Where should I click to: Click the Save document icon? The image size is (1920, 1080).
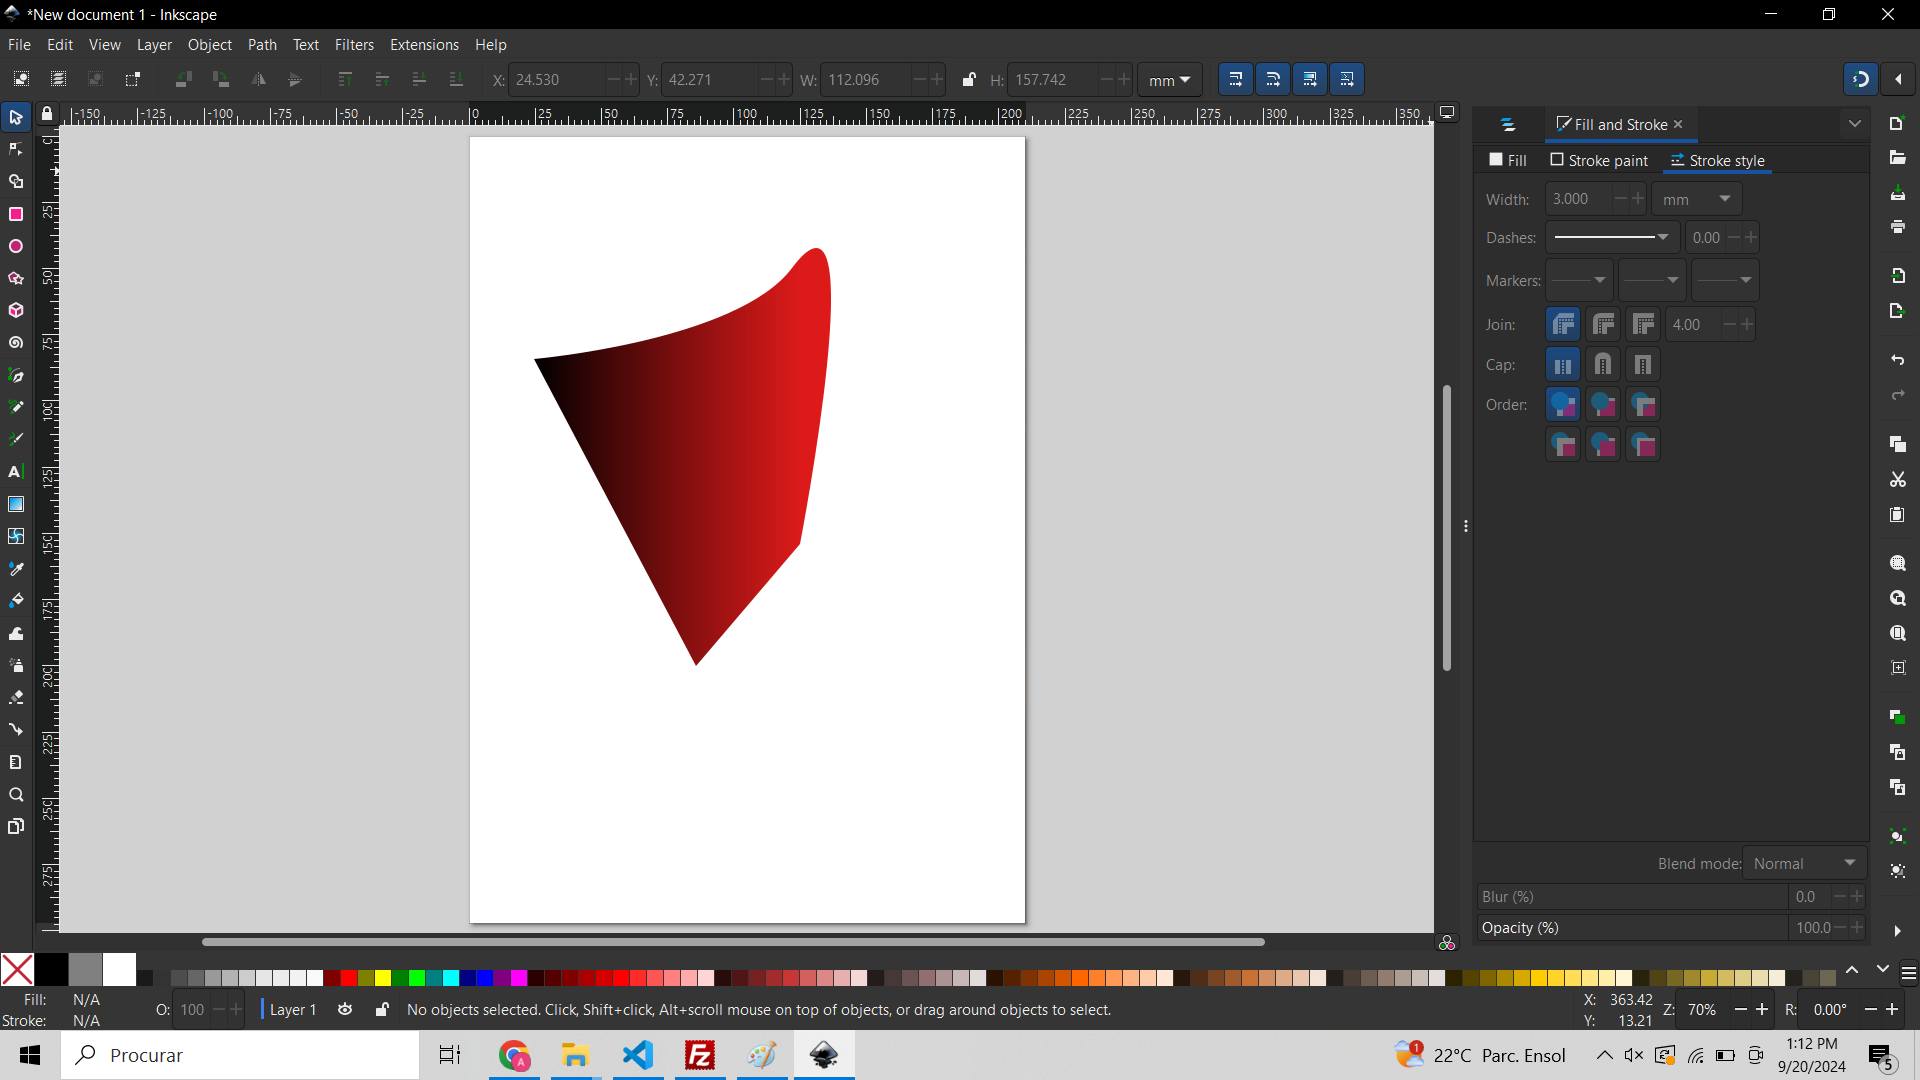click(1897, 193)
